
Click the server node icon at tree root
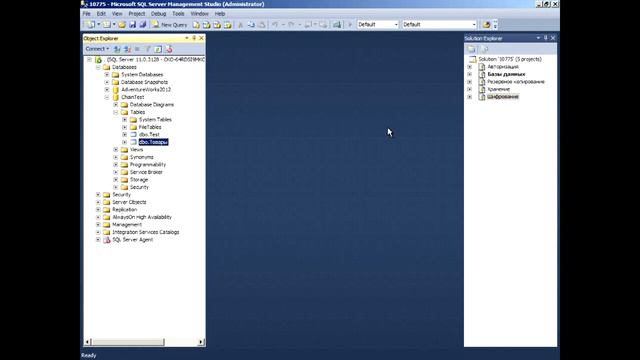(98, 60)
